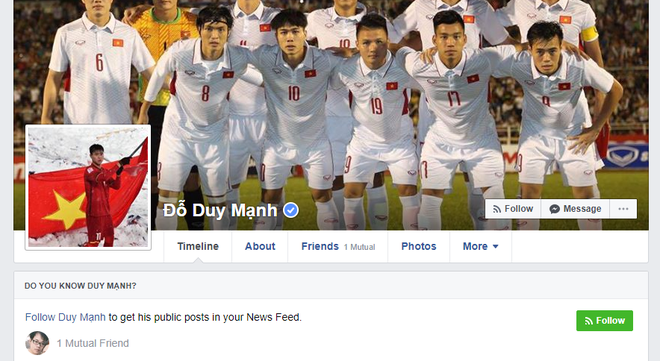660x361 pixels.
Task: Open the profile picture with the flag
Action: [x=88, y=187]
